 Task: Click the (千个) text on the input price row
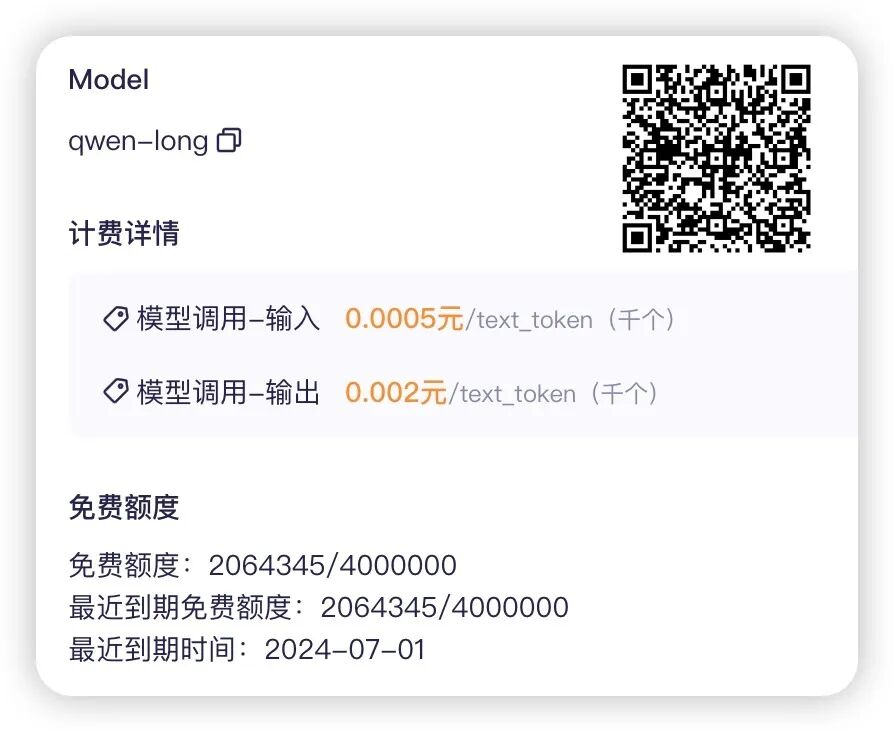641,319
